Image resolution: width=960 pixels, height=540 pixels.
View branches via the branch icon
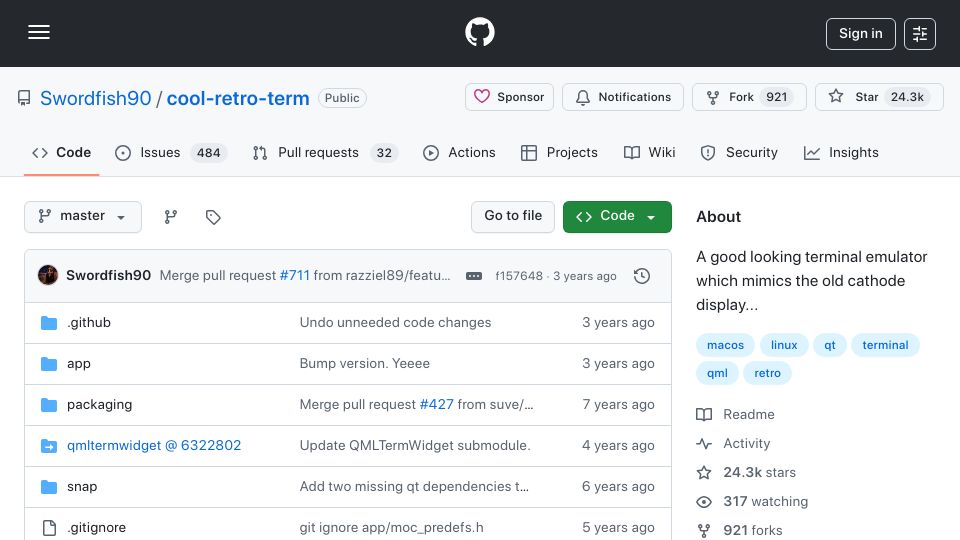171,217
